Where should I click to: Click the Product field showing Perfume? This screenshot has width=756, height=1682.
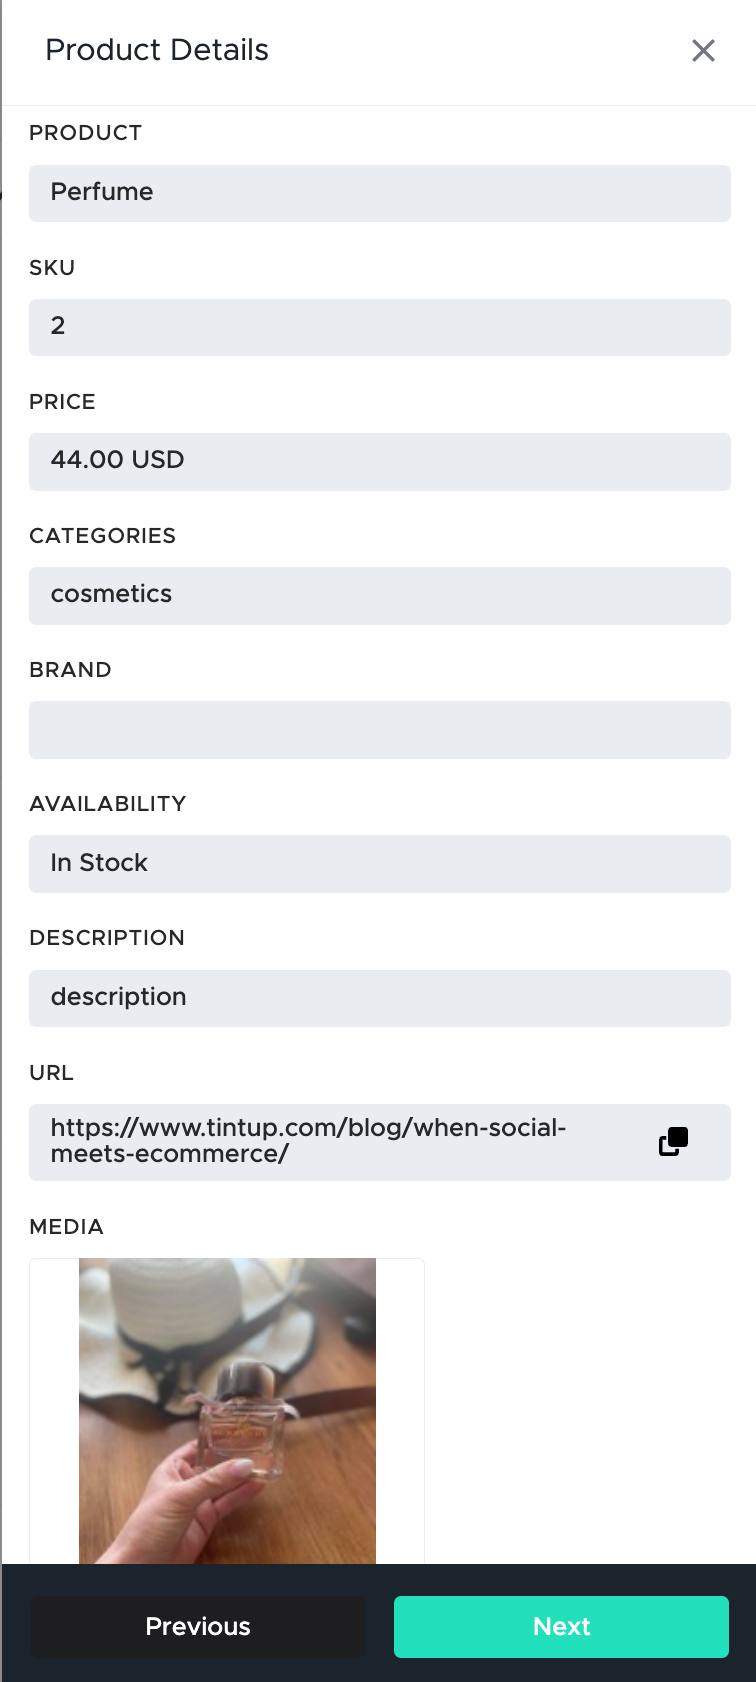[380, 193]
